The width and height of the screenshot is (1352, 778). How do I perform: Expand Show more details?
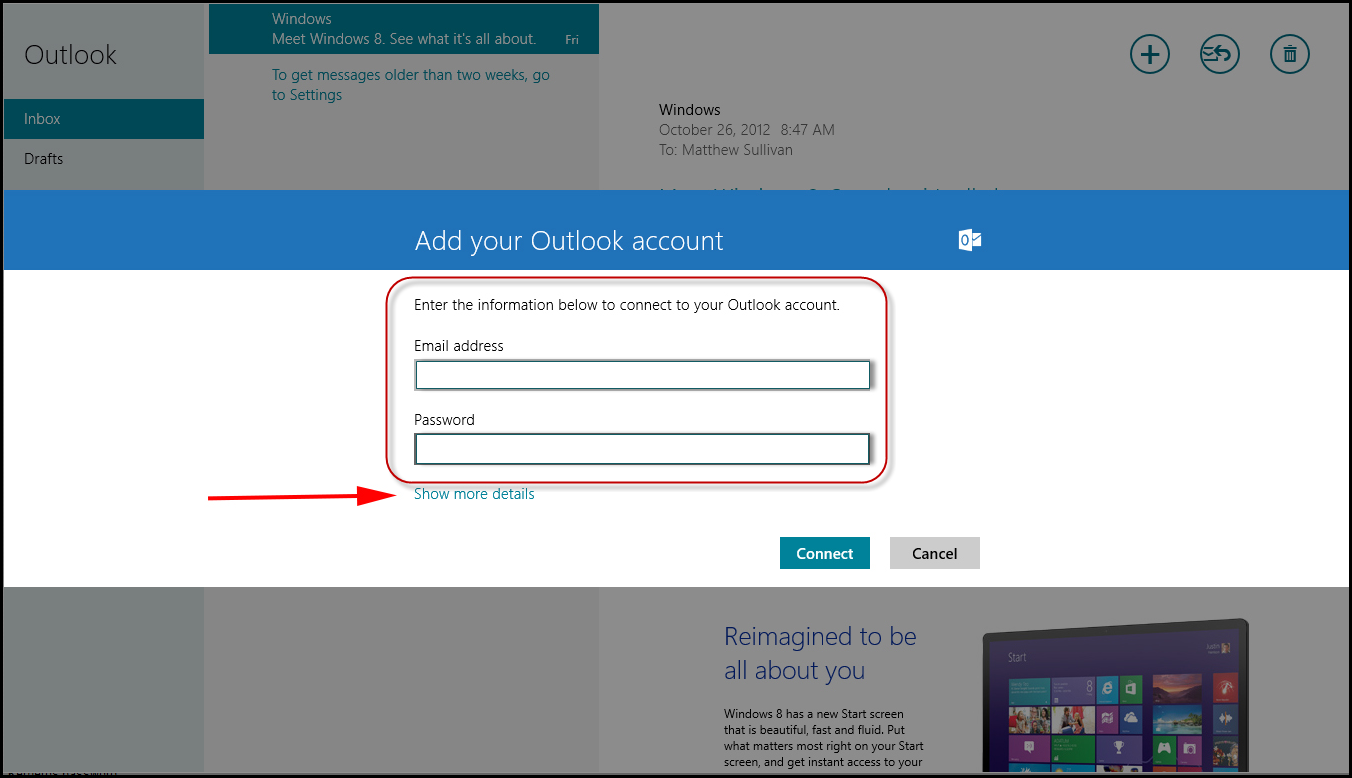(474, 494)
